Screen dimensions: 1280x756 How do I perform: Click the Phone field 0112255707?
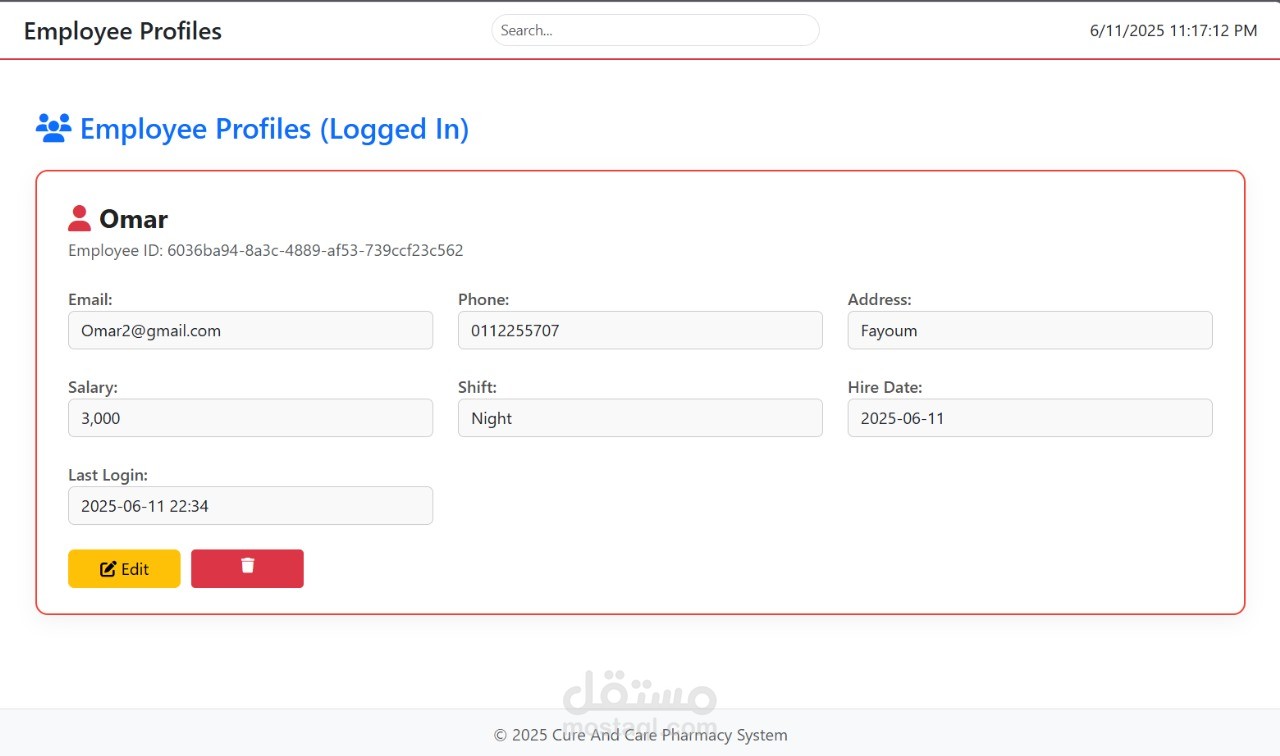[640, 330]
